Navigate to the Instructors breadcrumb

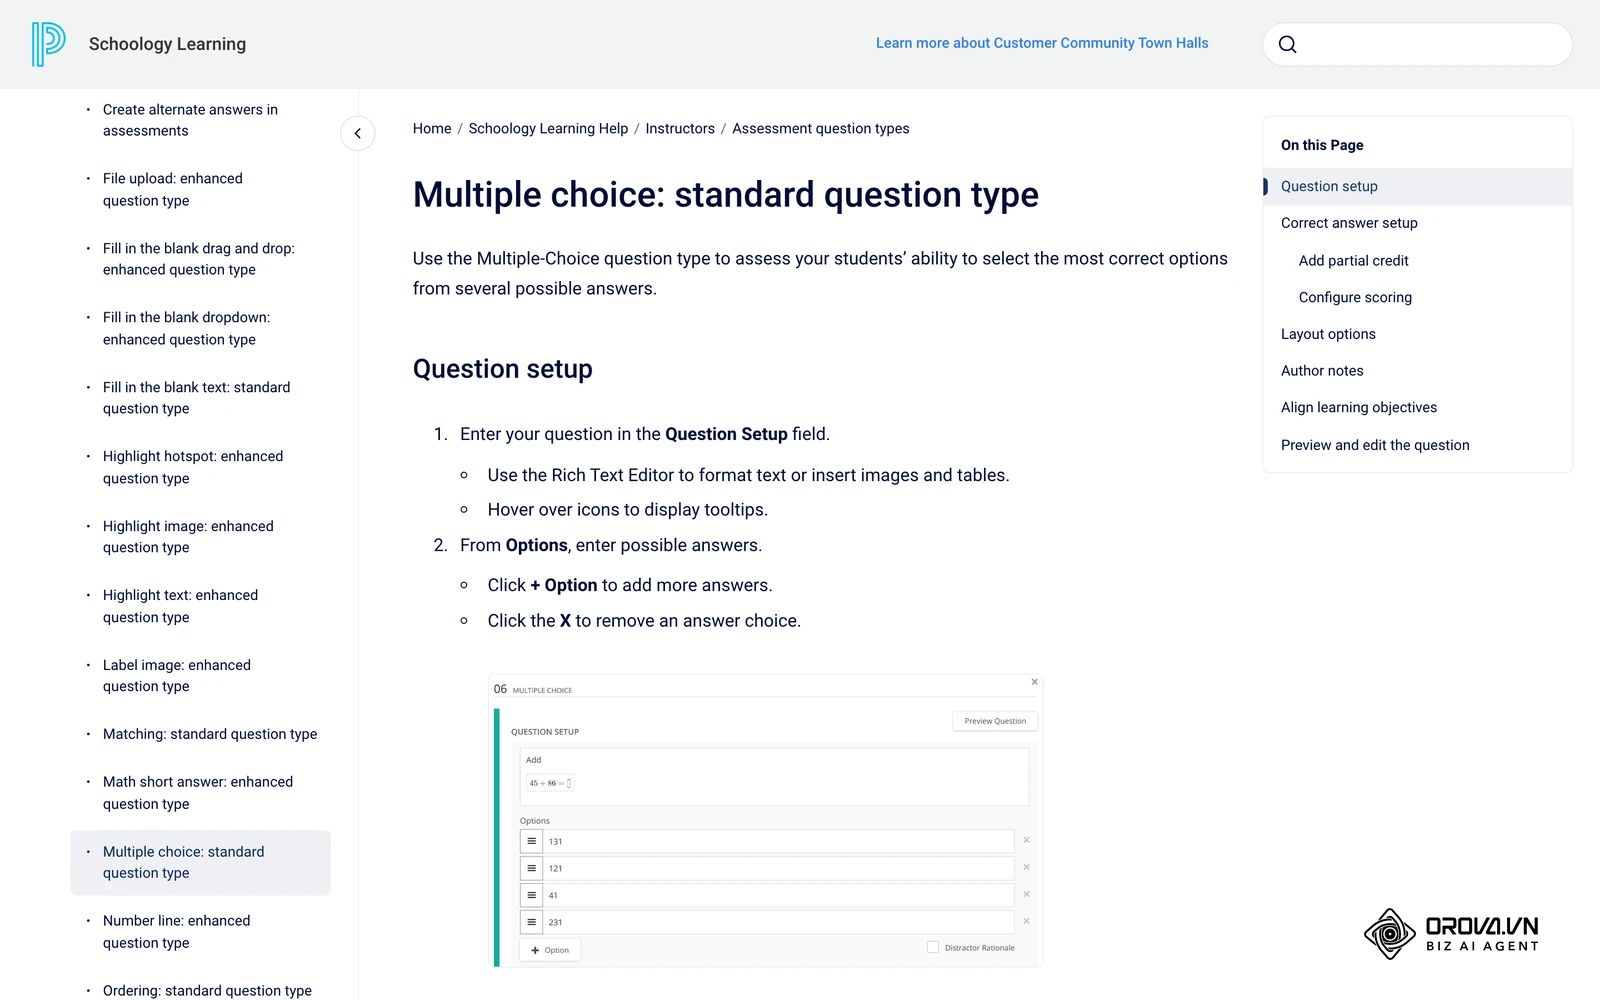pos(680,129)
